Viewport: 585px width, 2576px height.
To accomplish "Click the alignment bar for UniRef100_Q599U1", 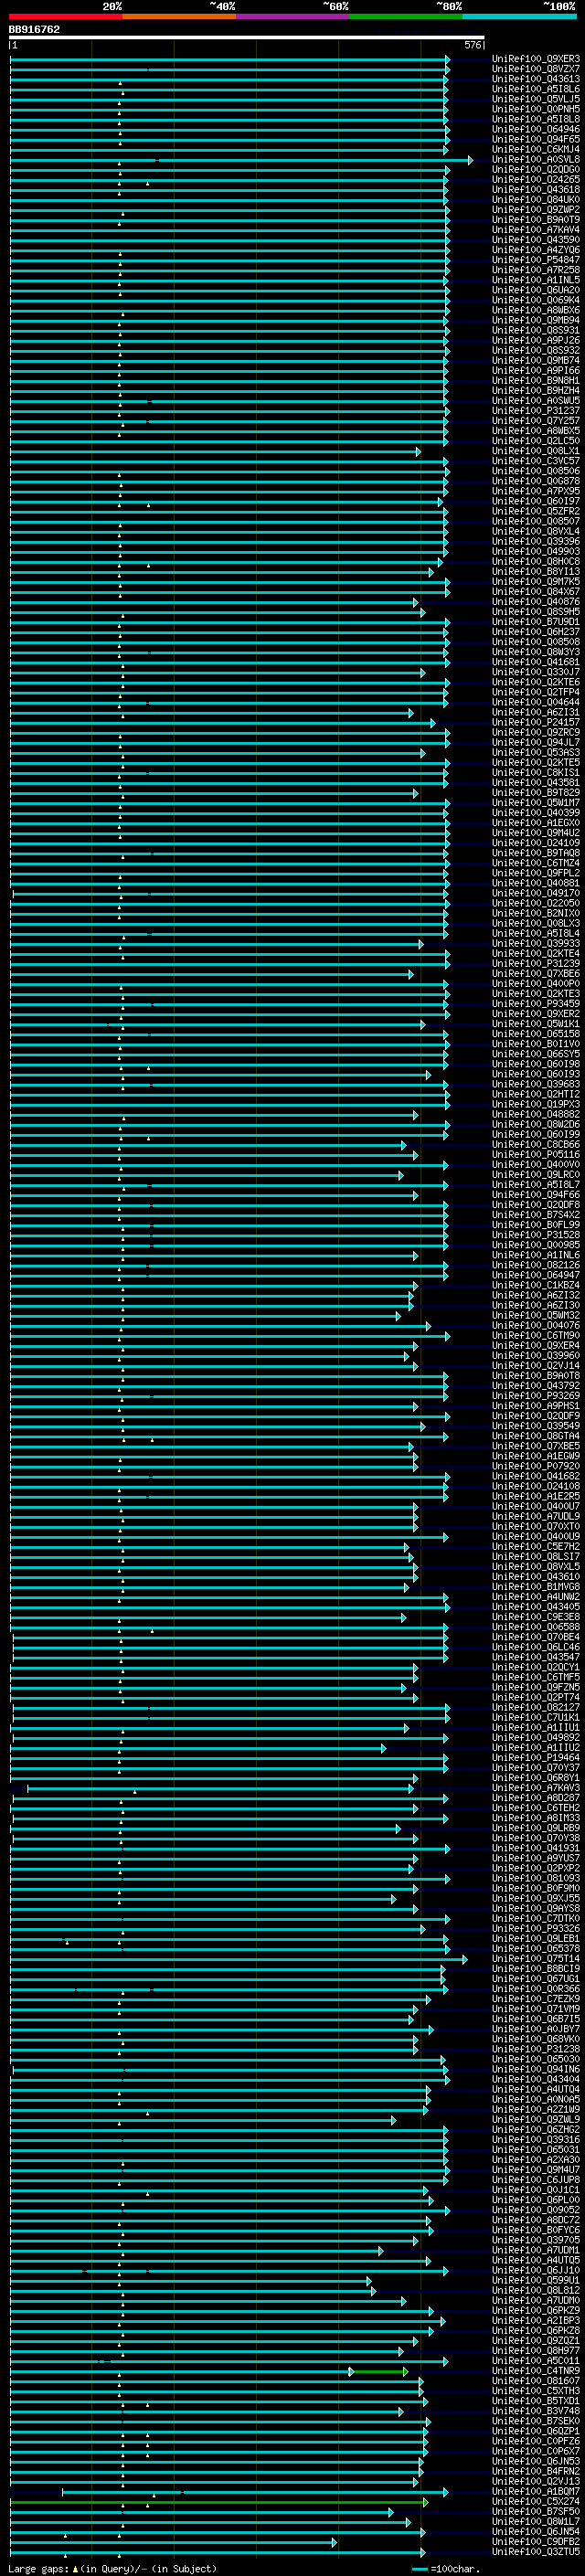I will pyautogui.click(x=191, y=2281).
